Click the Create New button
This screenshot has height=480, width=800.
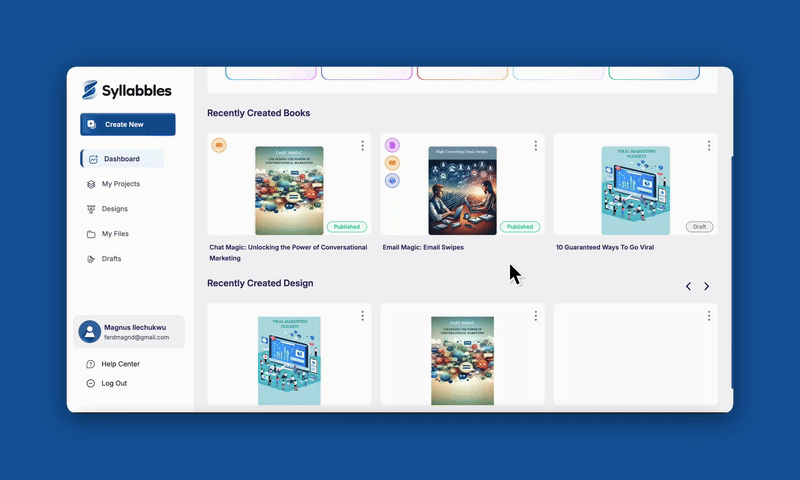[127, 124]
